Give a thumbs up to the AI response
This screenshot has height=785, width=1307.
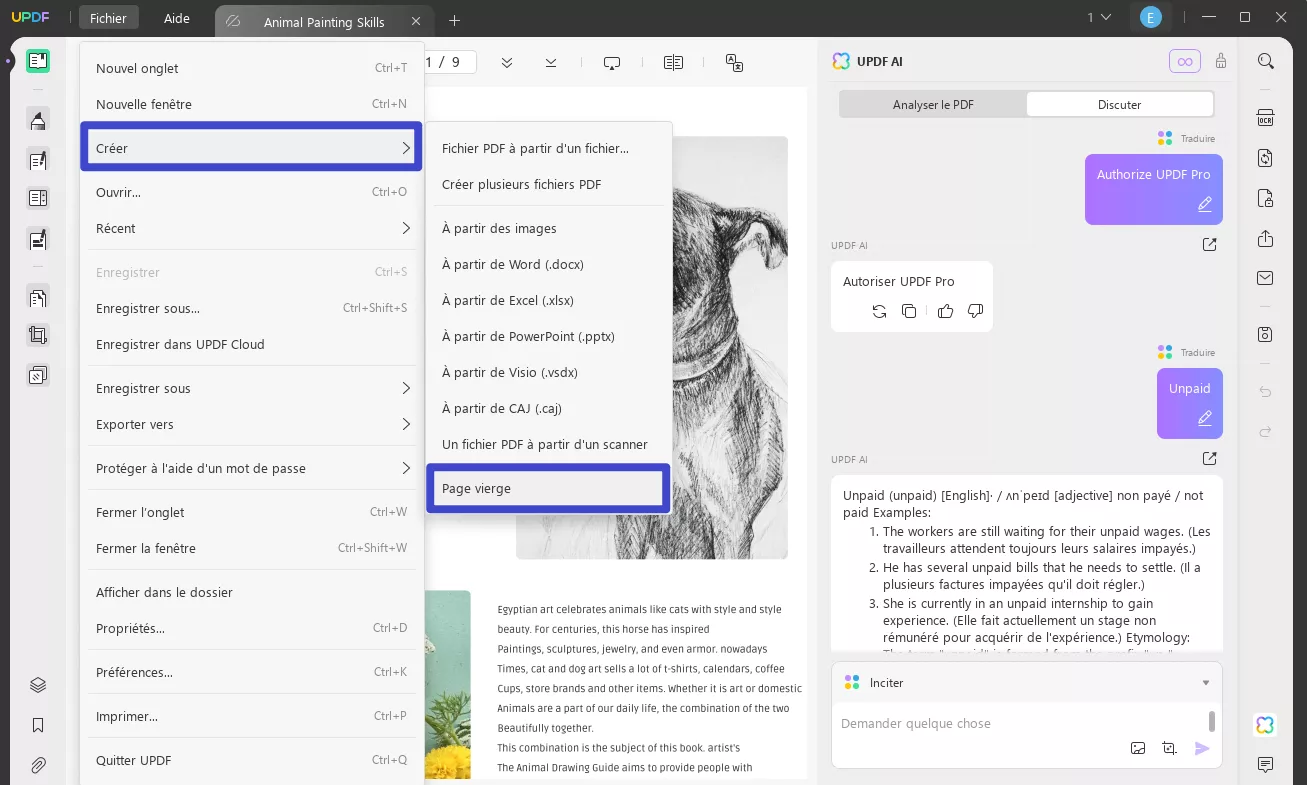coord(945,311)
